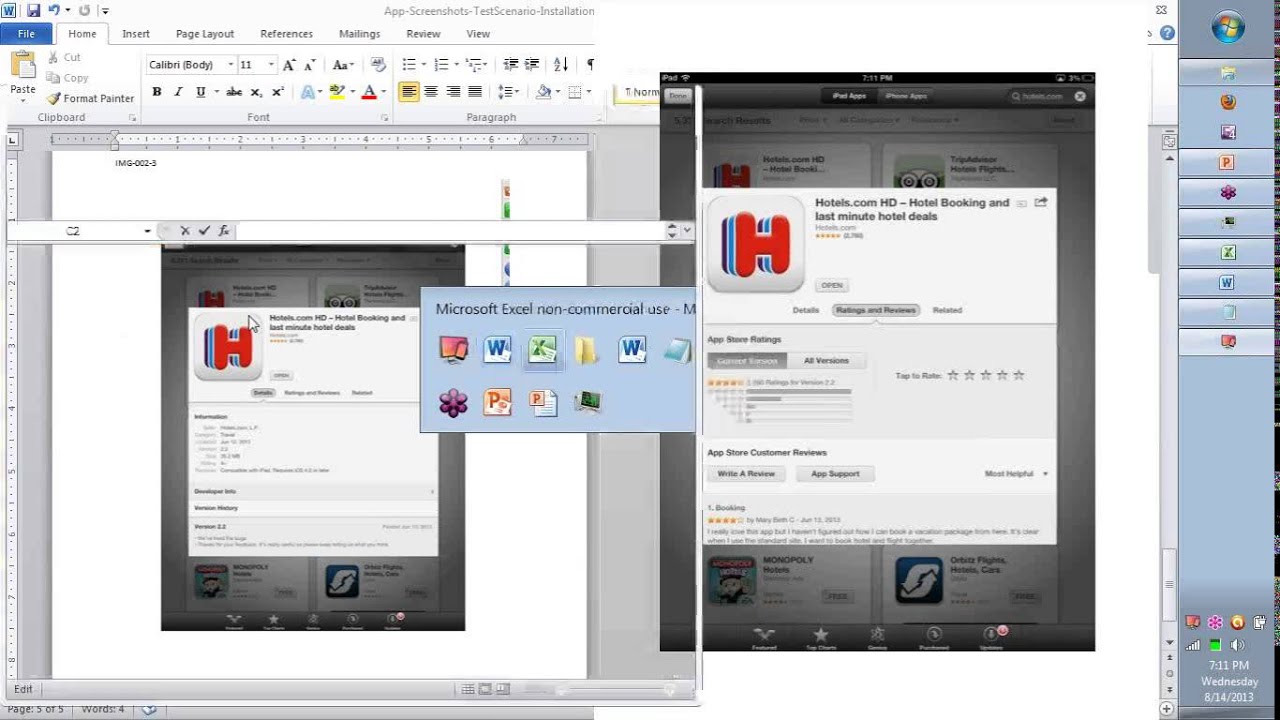Toggle Superscript formatting
Viewport: 1280px width, 720px height.
coord(278,92)
